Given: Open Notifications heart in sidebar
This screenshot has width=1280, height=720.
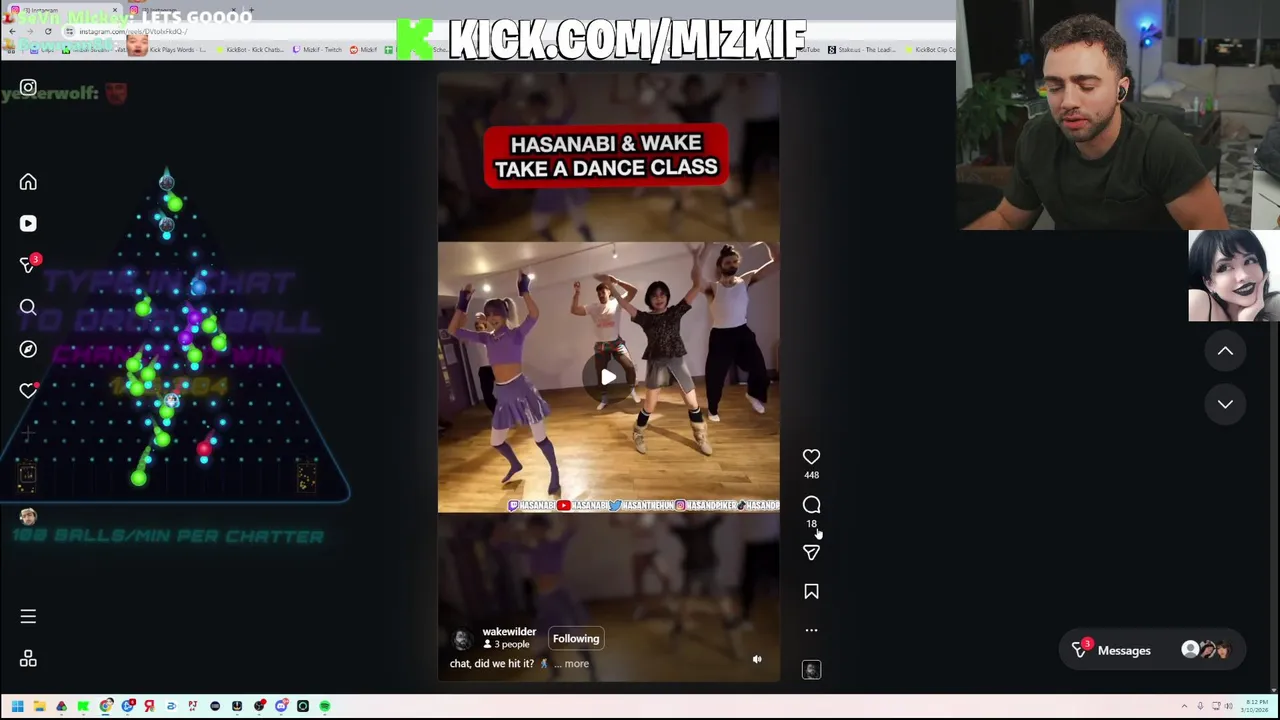Looking at the screenshot, I should coord(28,391).
